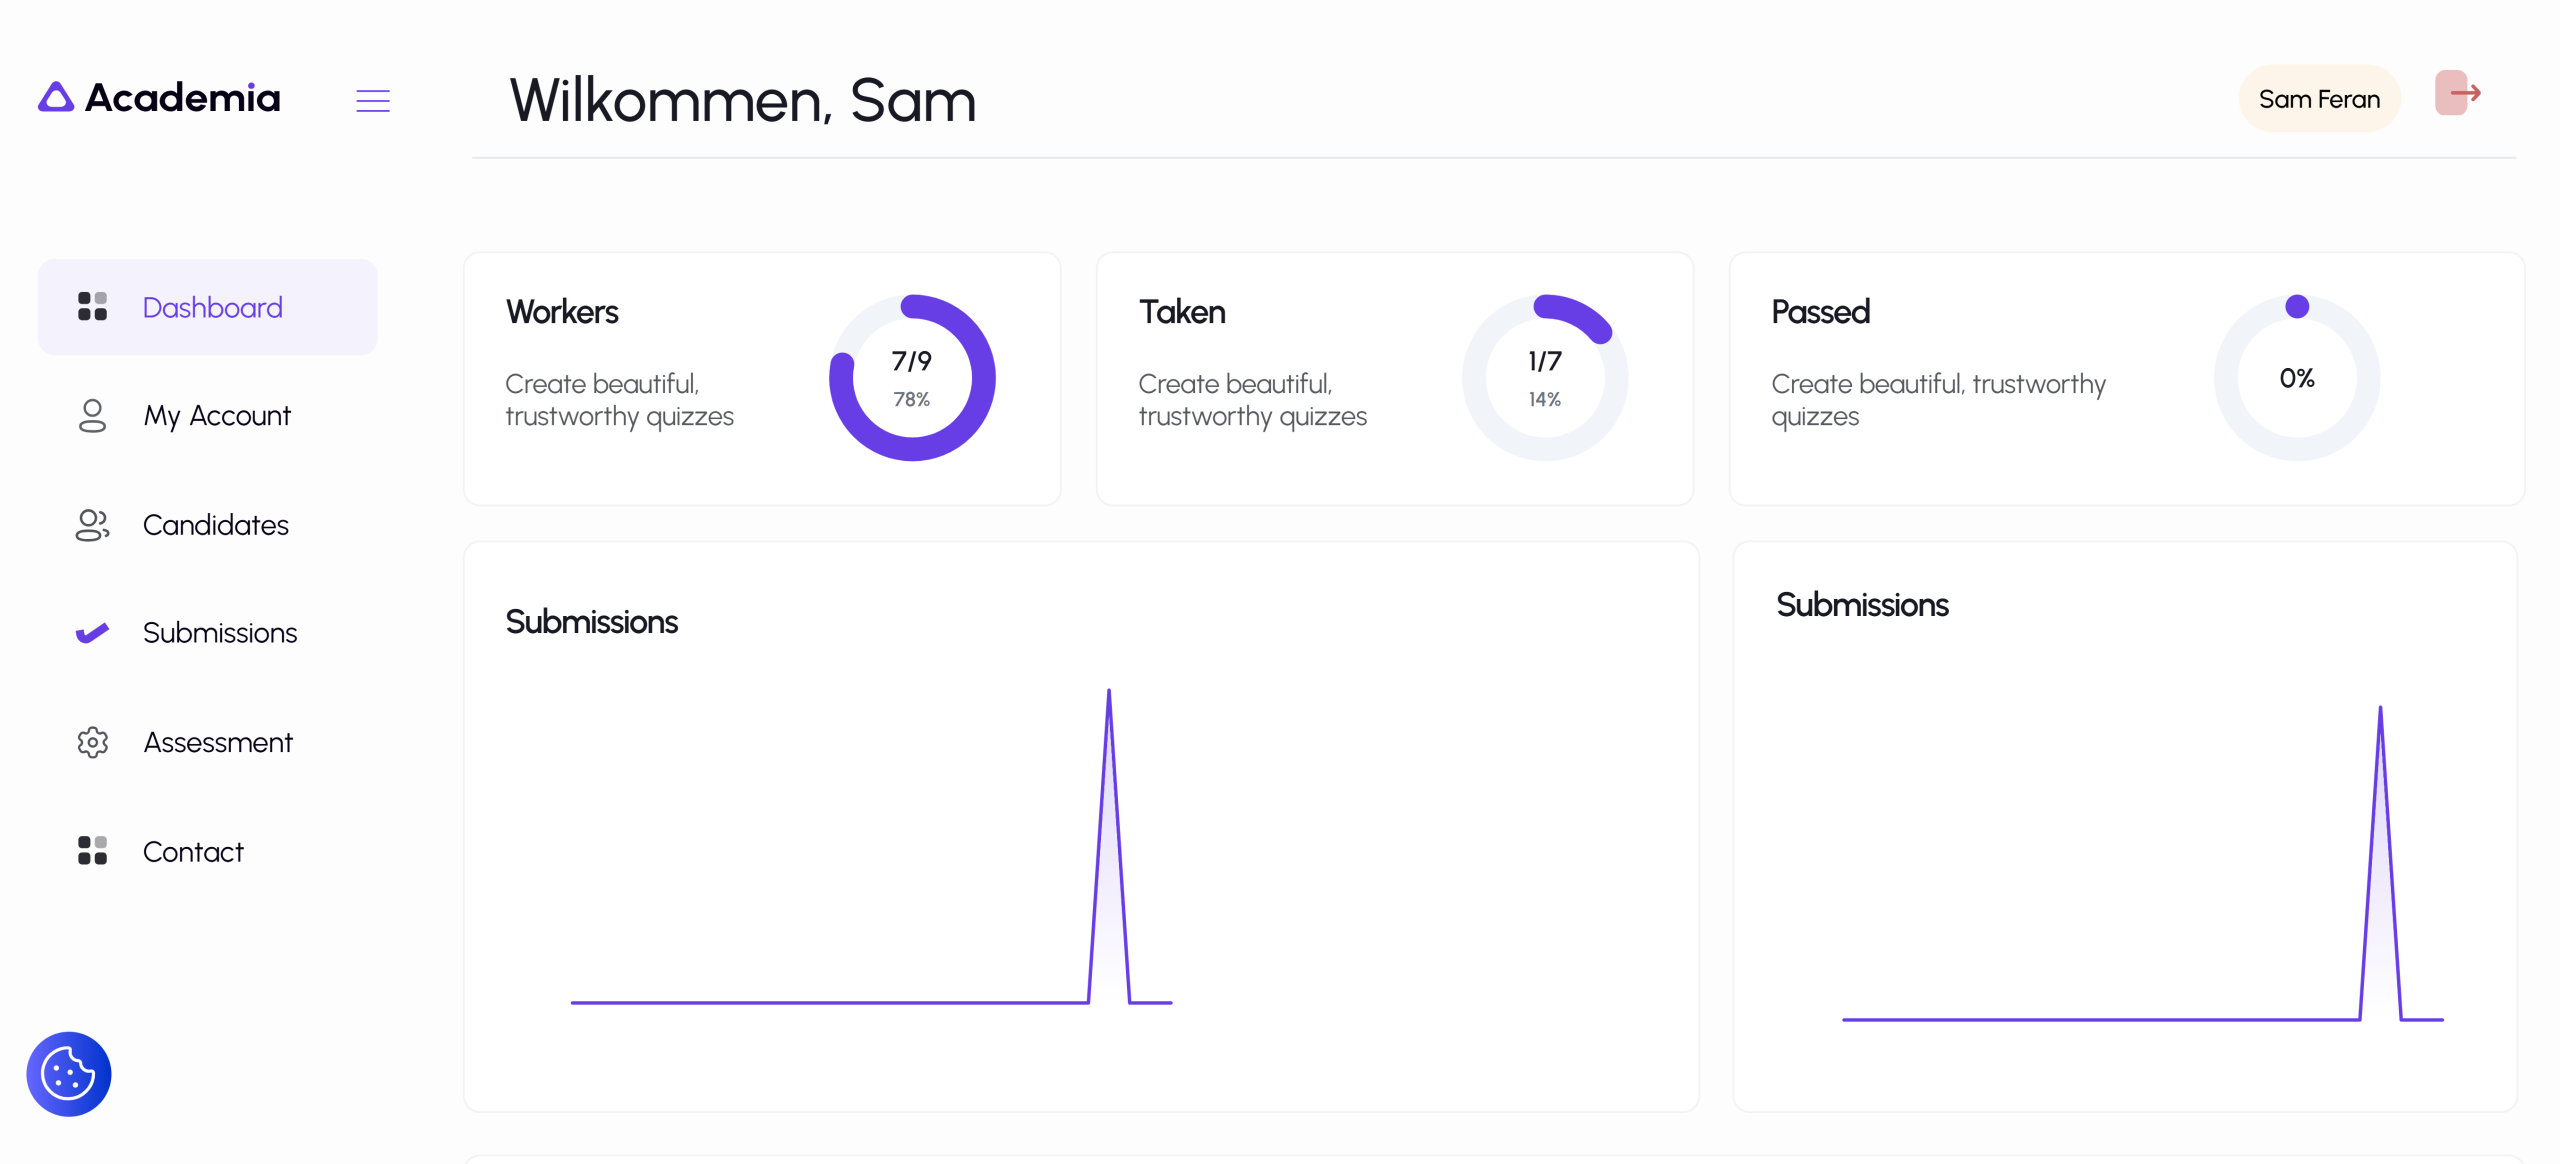Open the Candidates section

click(x=216, y=525)
